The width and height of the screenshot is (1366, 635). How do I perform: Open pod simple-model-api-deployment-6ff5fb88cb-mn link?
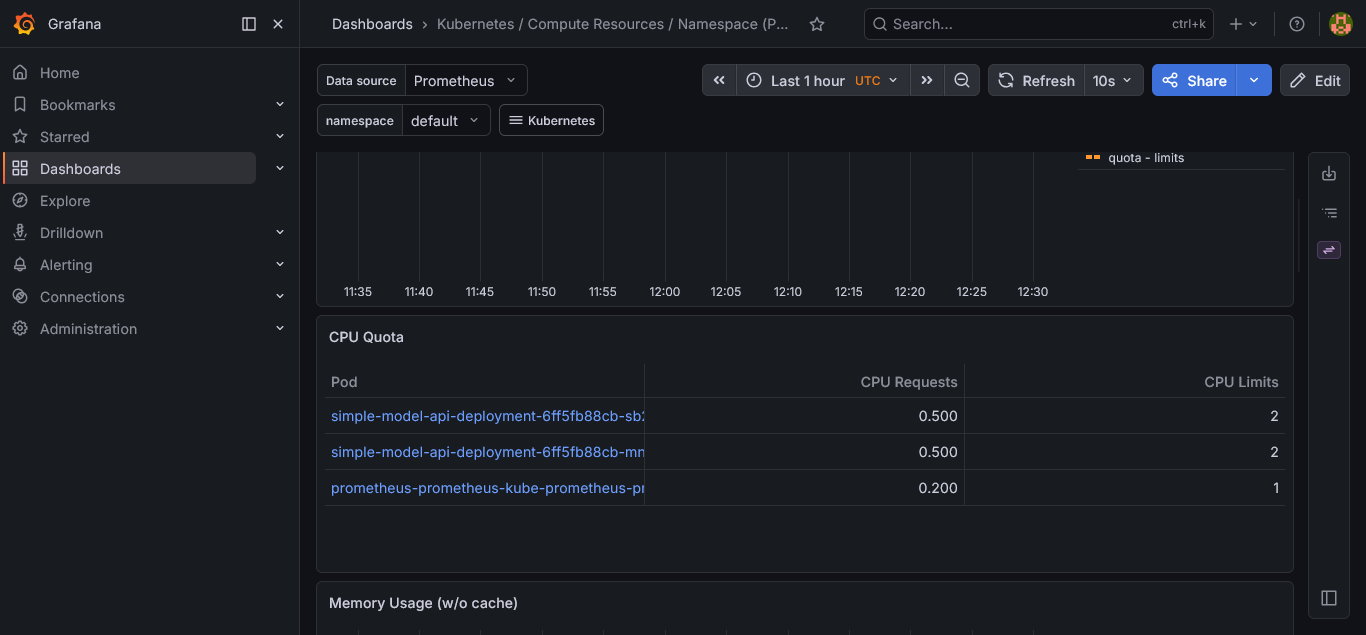pos(487,452)
